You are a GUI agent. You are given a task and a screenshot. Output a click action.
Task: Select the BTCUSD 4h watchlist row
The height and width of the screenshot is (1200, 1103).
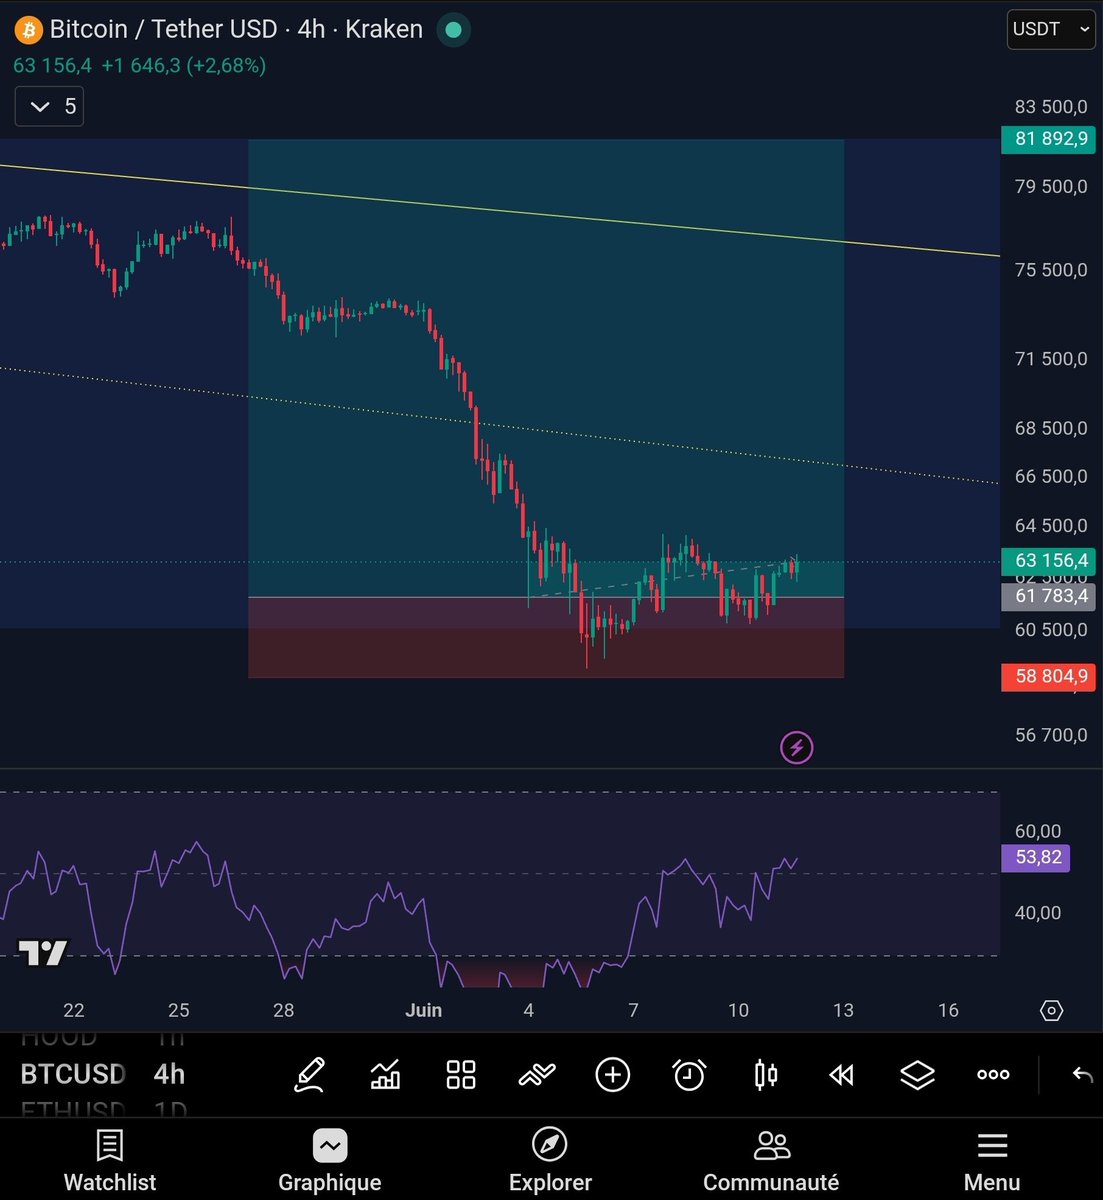tap(103, 1074)
